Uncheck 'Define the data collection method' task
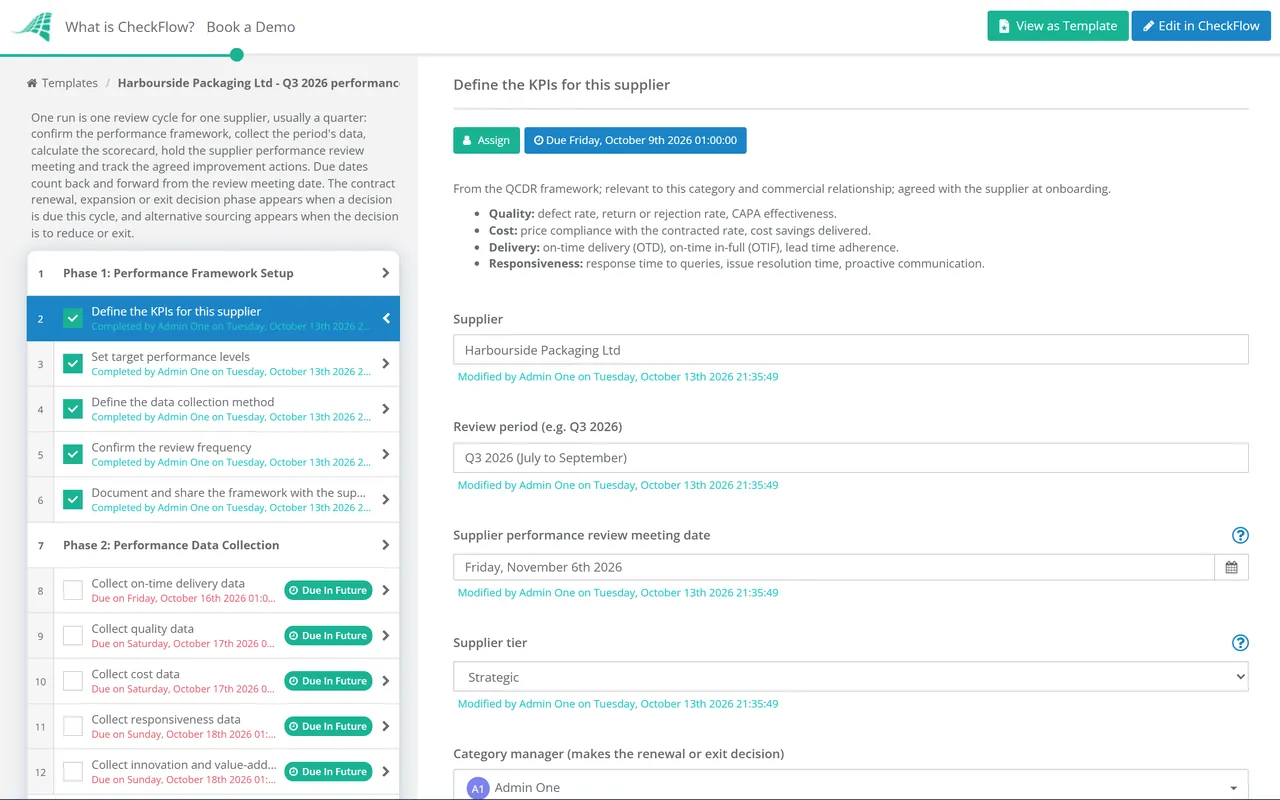 coord(73,409)
